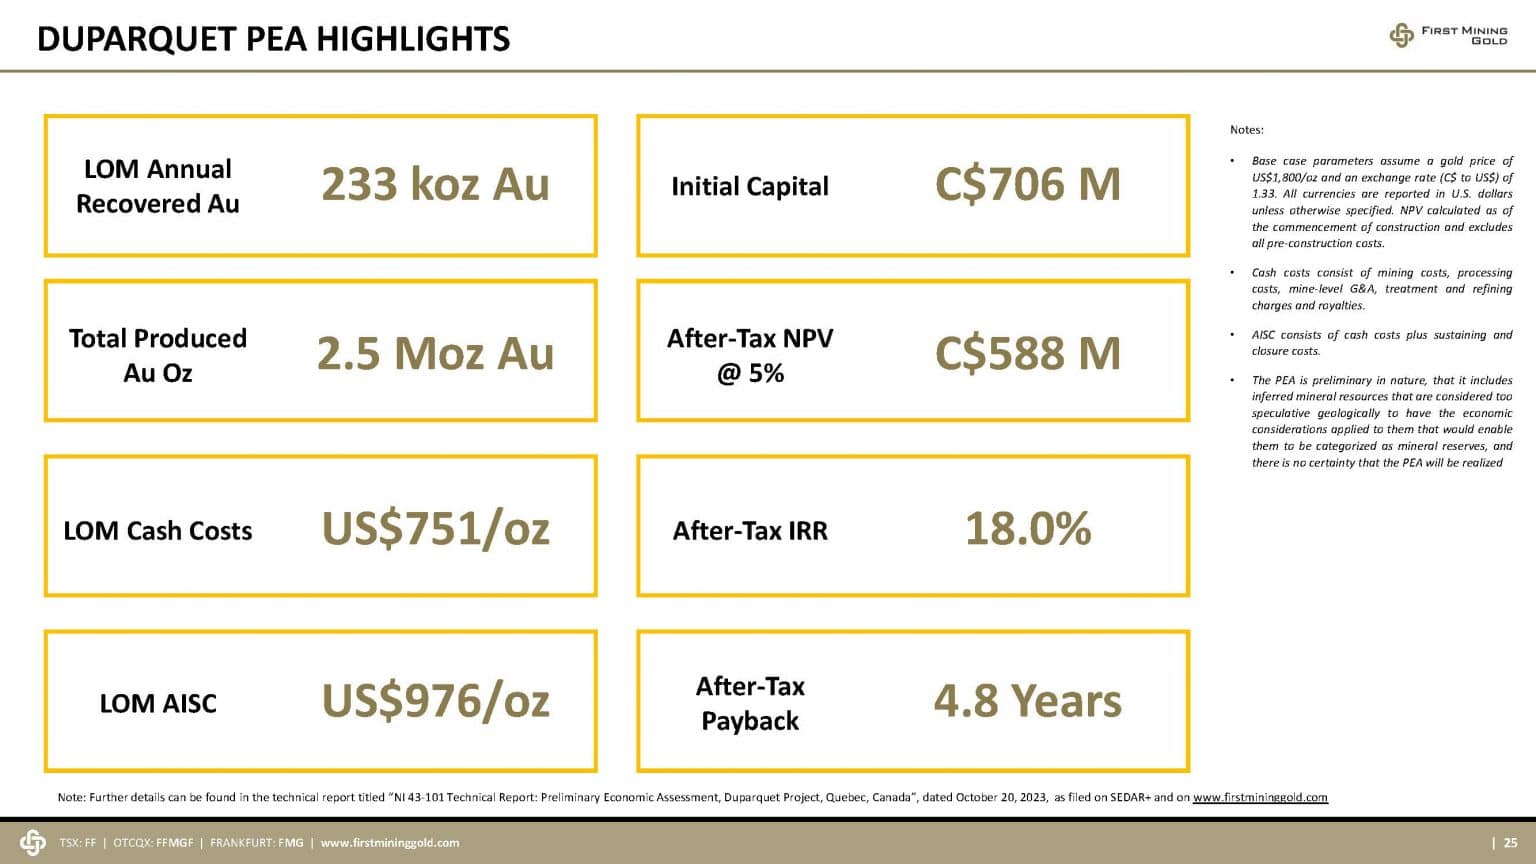Click the footer www.firstmininggold.com website text
This screenshot has width=1536, height=864.
[389, 843]
